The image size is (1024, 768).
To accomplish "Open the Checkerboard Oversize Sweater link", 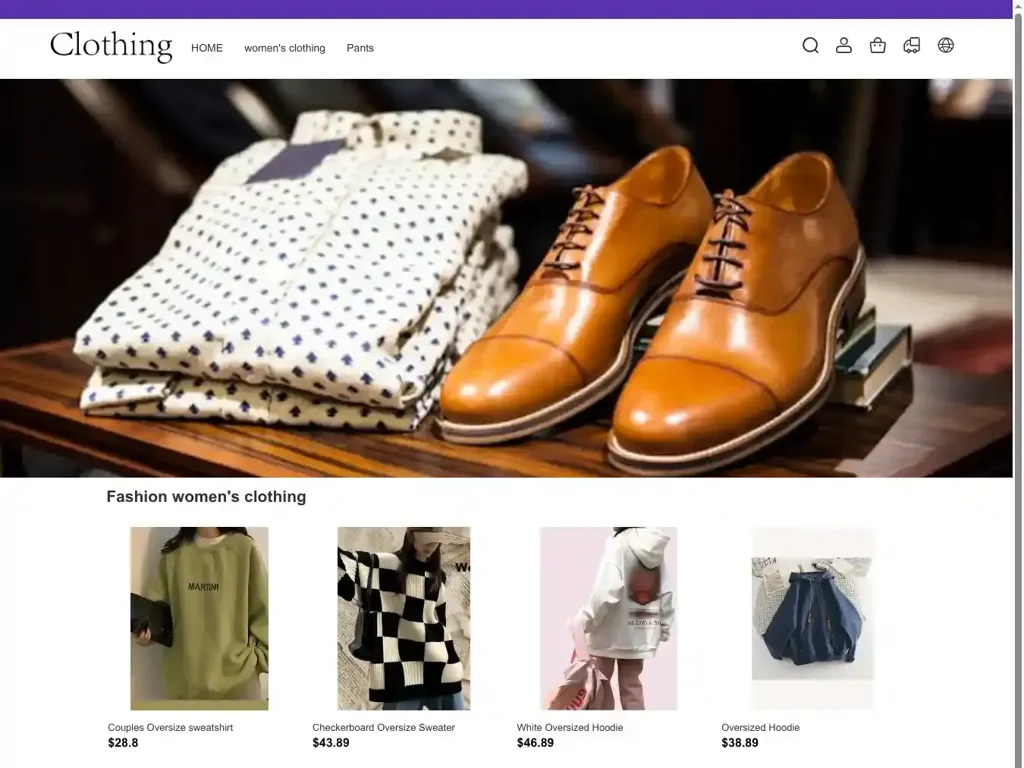I will tap(384, 727).
